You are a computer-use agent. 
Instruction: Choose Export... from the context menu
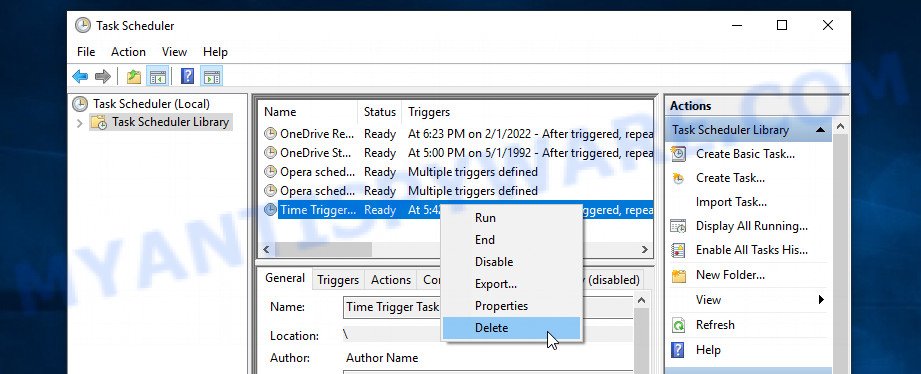512,284
